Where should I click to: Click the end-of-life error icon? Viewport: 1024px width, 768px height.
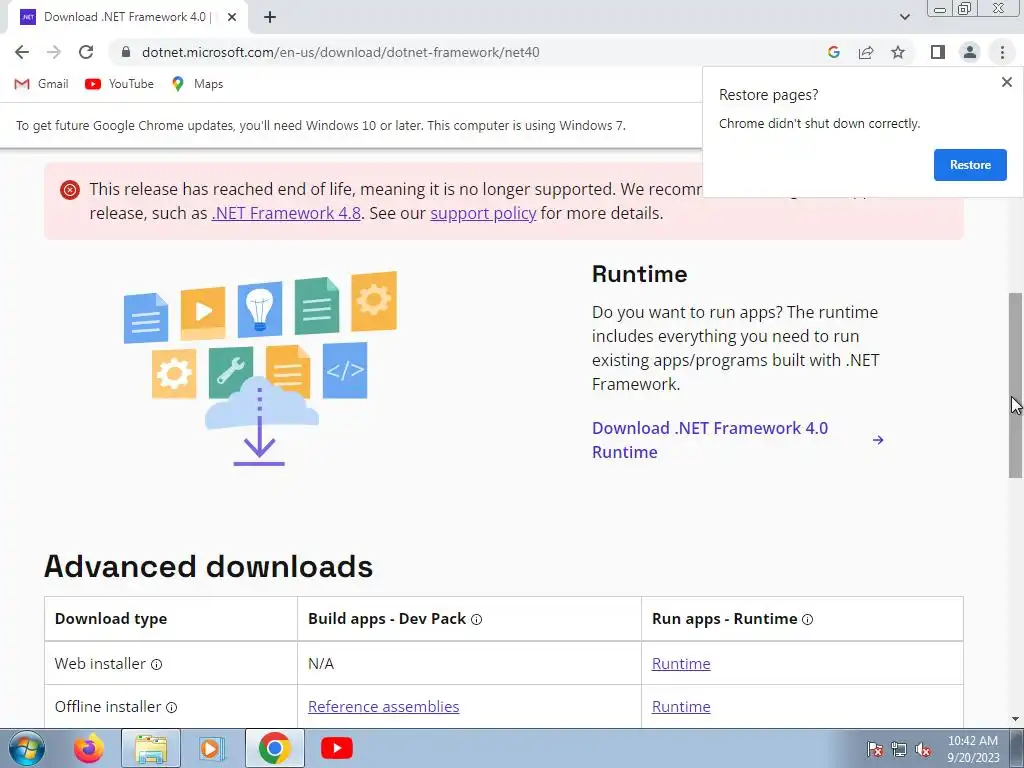point(70,190)
